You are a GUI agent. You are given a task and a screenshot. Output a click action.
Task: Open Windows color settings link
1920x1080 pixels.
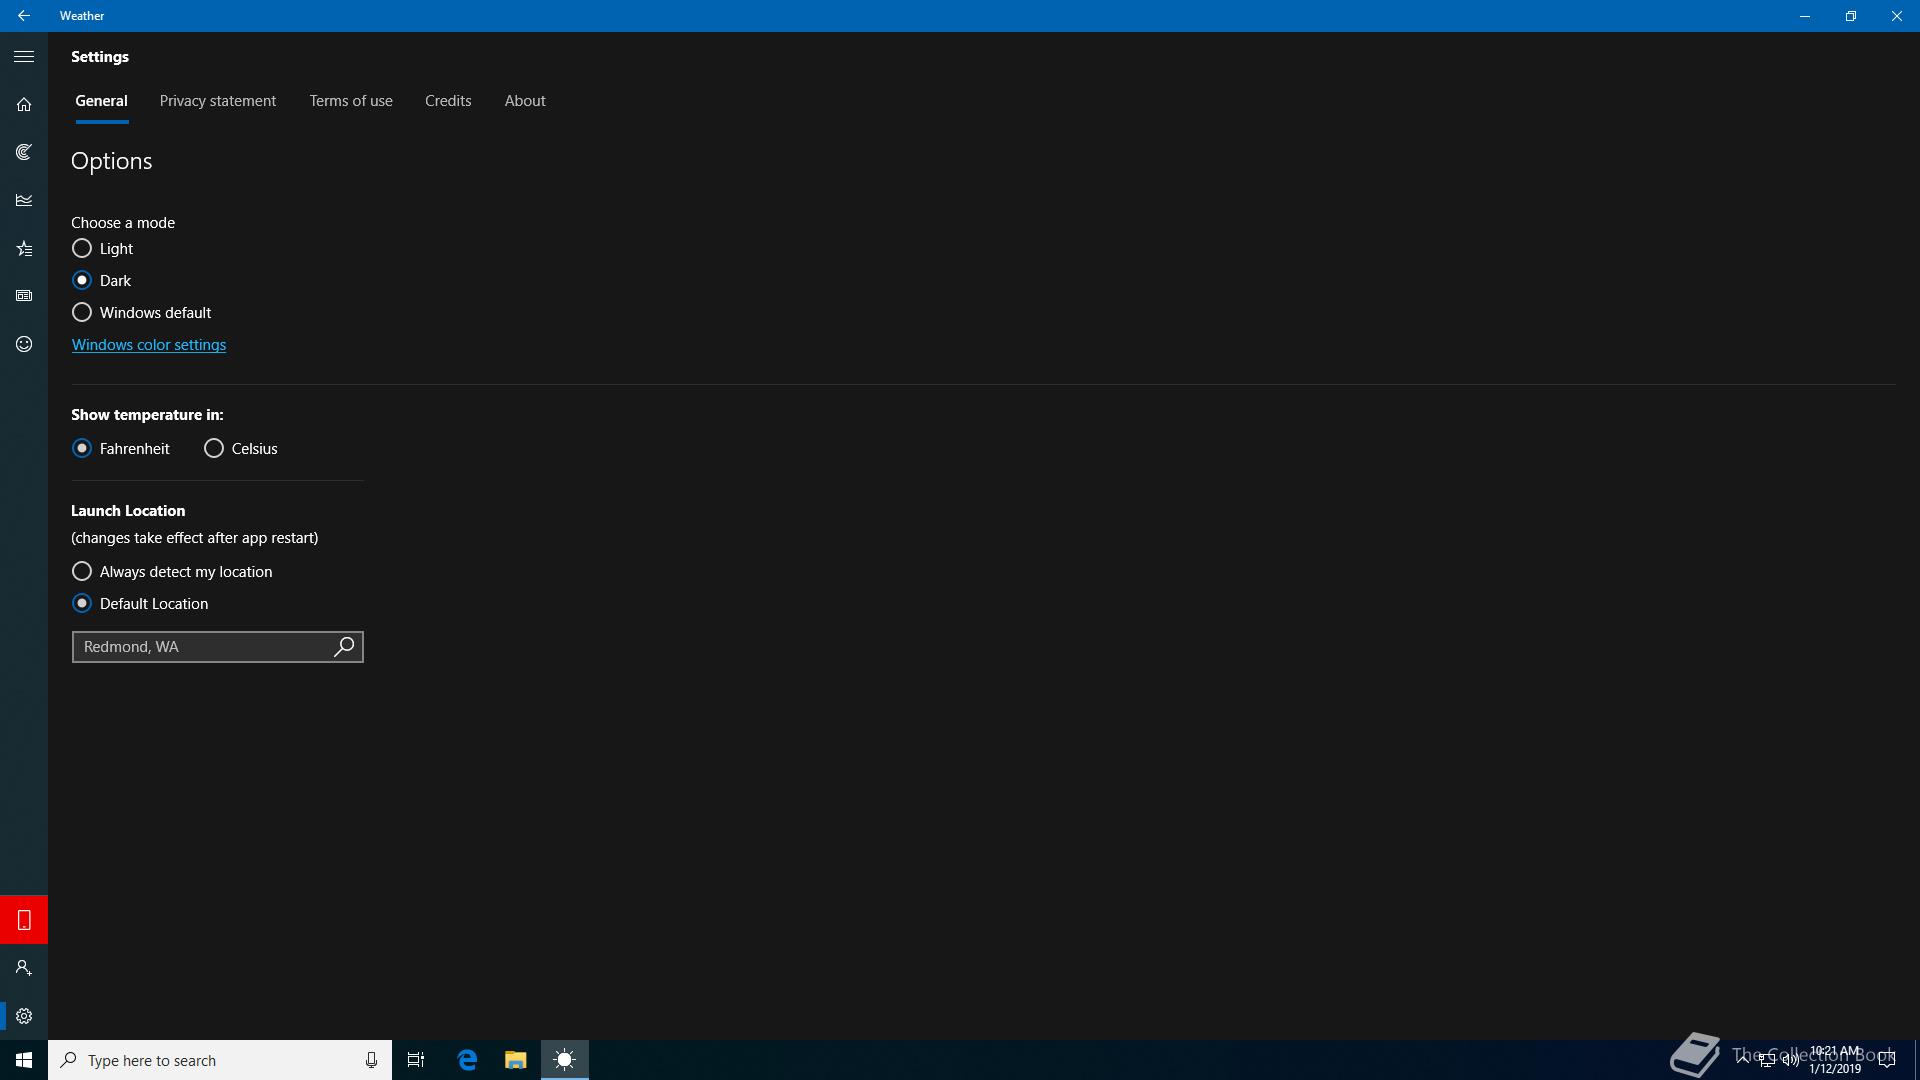[x=149, y=345]
